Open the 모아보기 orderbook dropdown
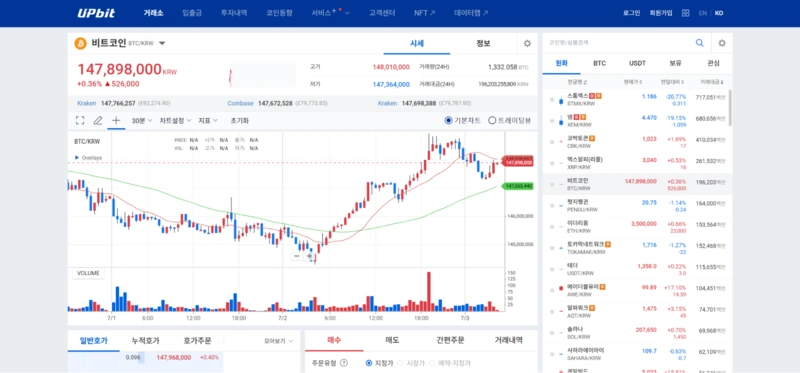The height and width of the screenshot is (373, 800). (x=279, y=341)
